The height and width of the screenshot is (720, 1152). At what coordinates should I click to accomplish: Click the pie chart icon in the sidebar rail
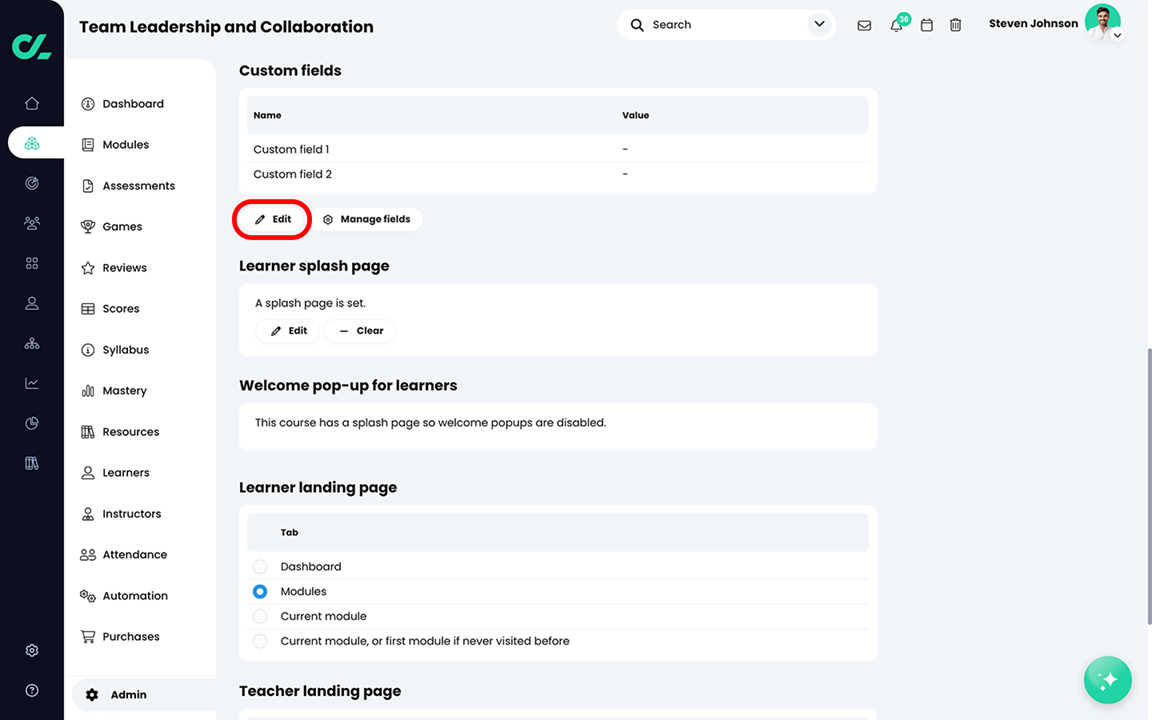31,422
